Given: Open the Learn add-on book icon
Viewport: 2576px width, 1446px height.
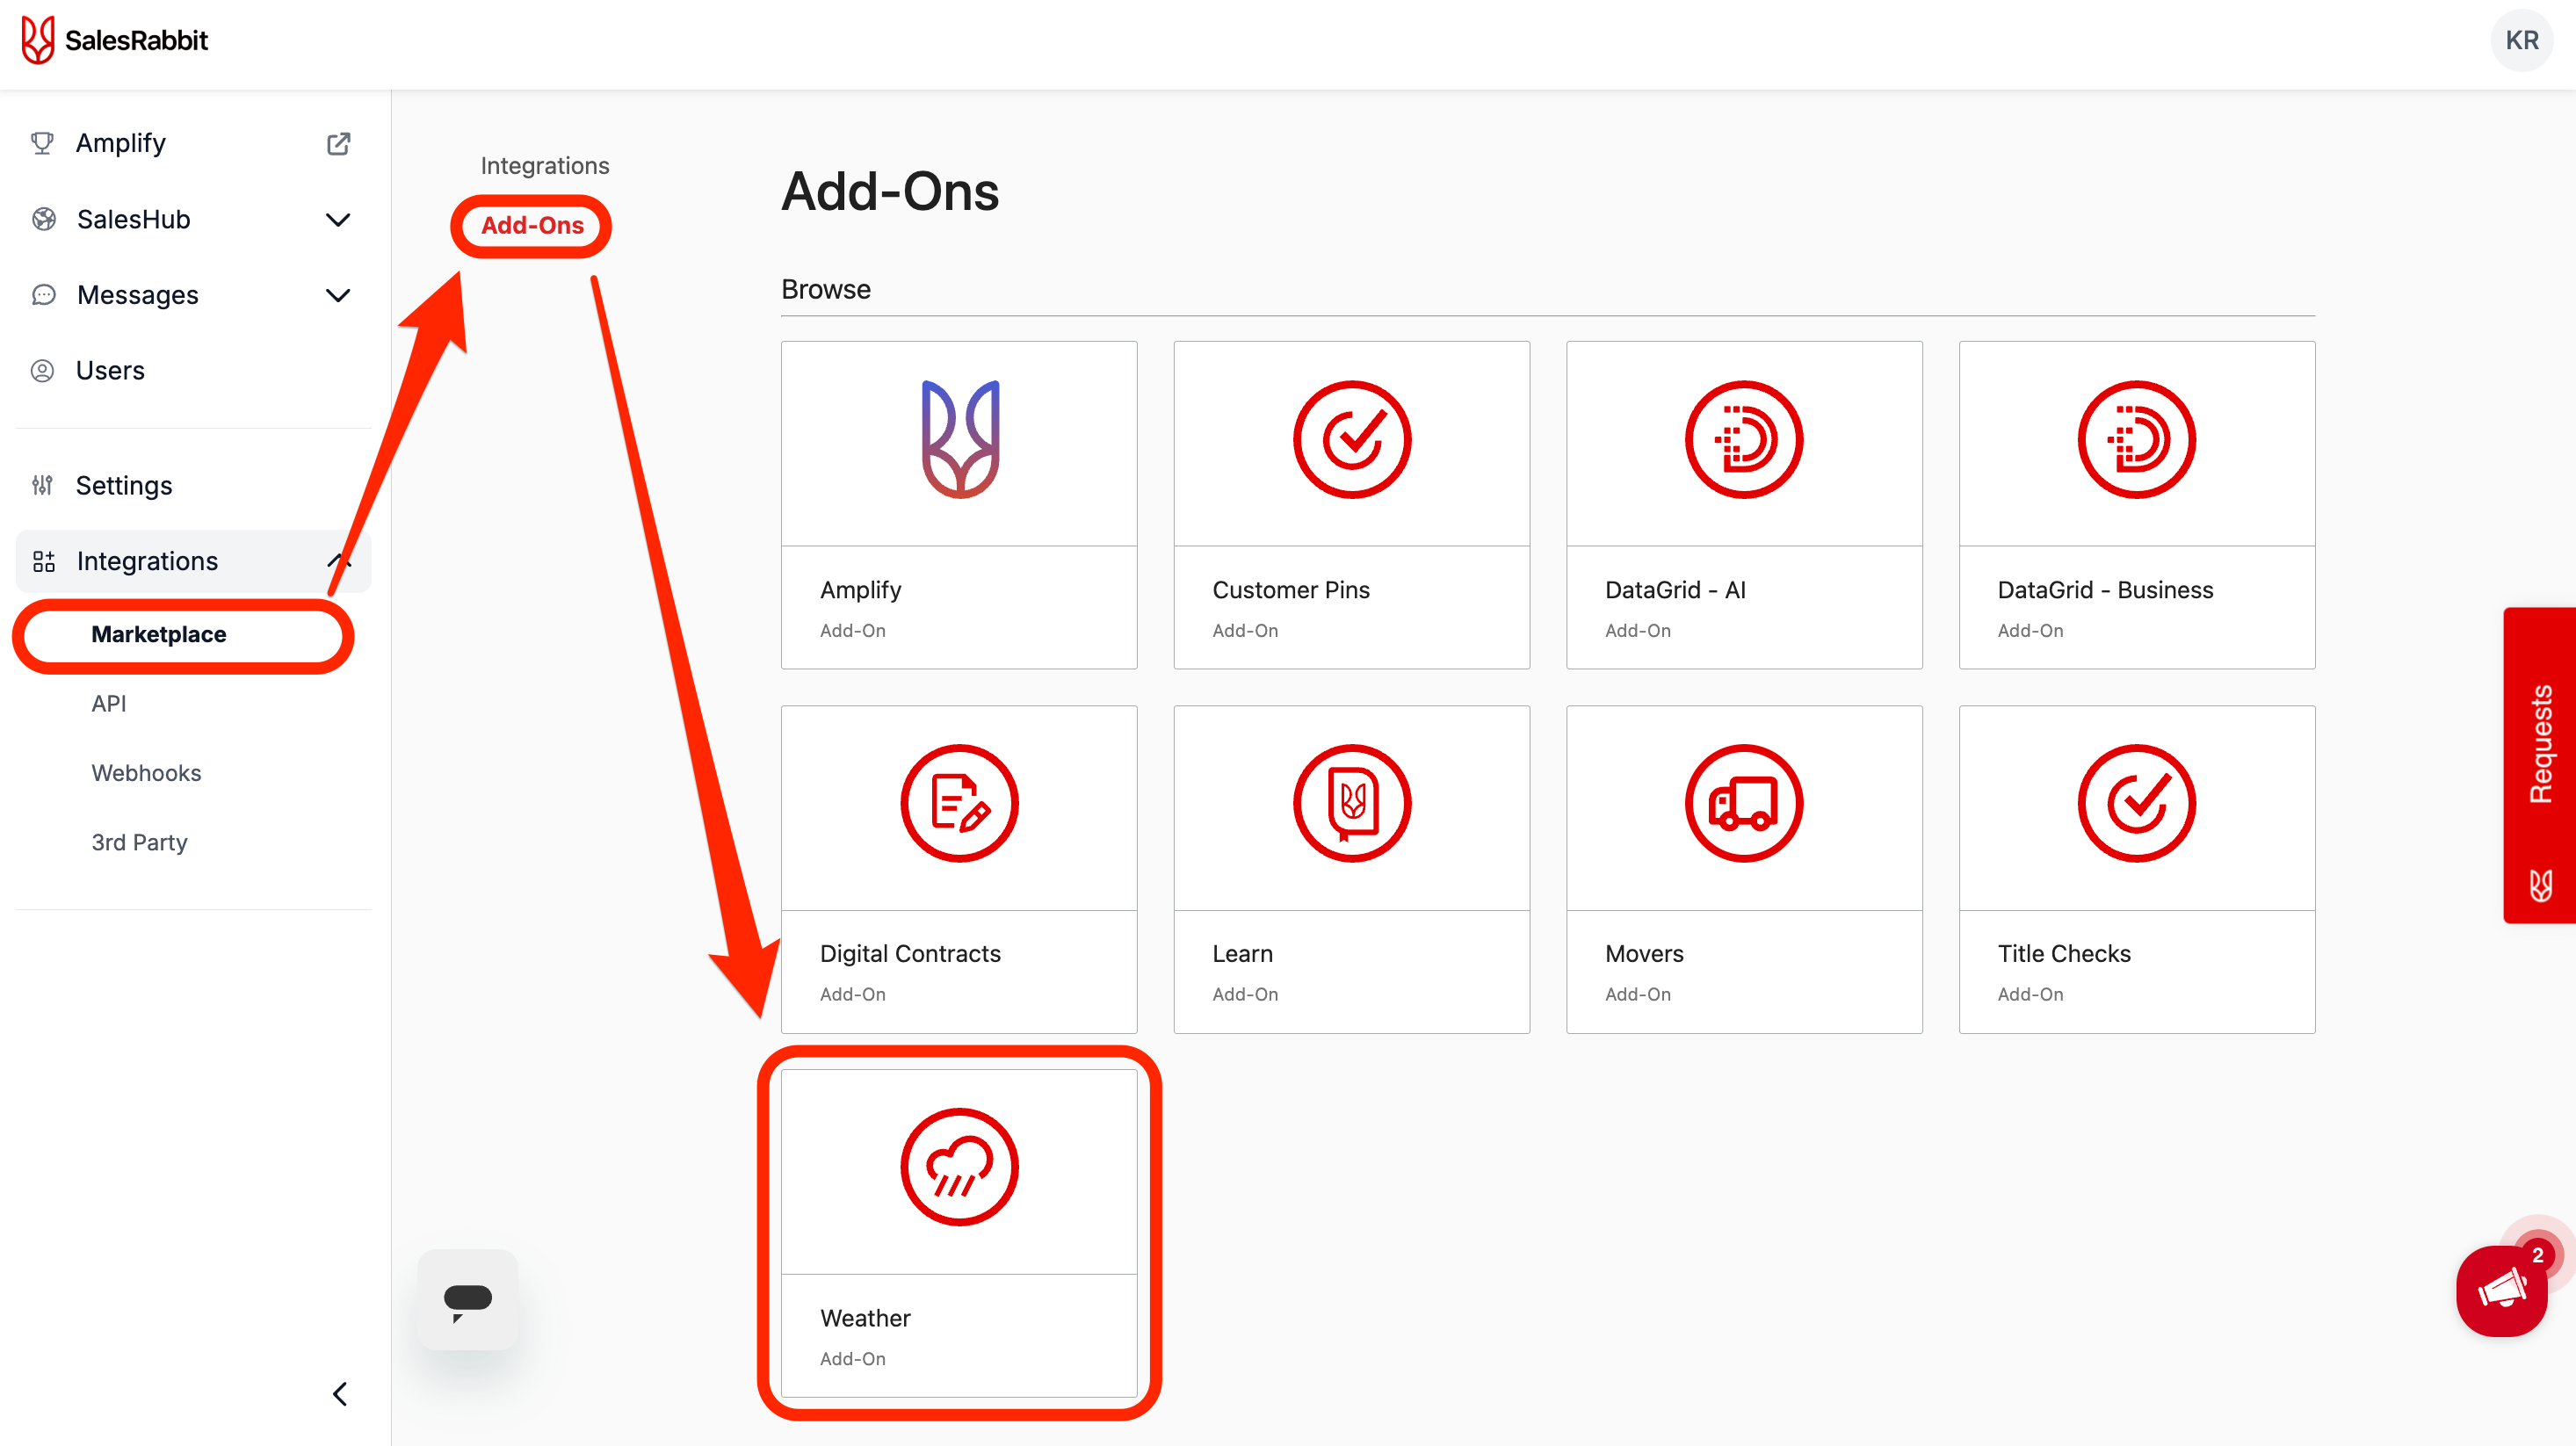Looking at the screenshot, I should pyautogui.click(x=1351, y=803).
